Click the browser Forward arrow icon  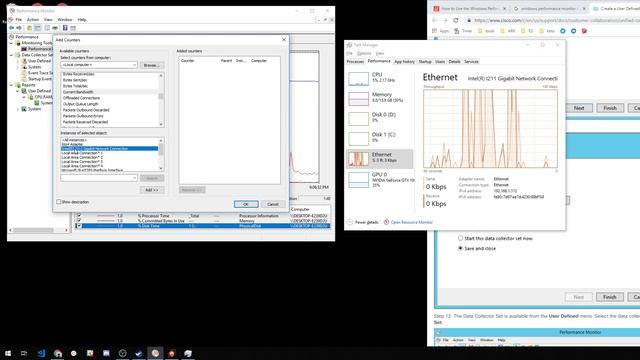[445, 20]
